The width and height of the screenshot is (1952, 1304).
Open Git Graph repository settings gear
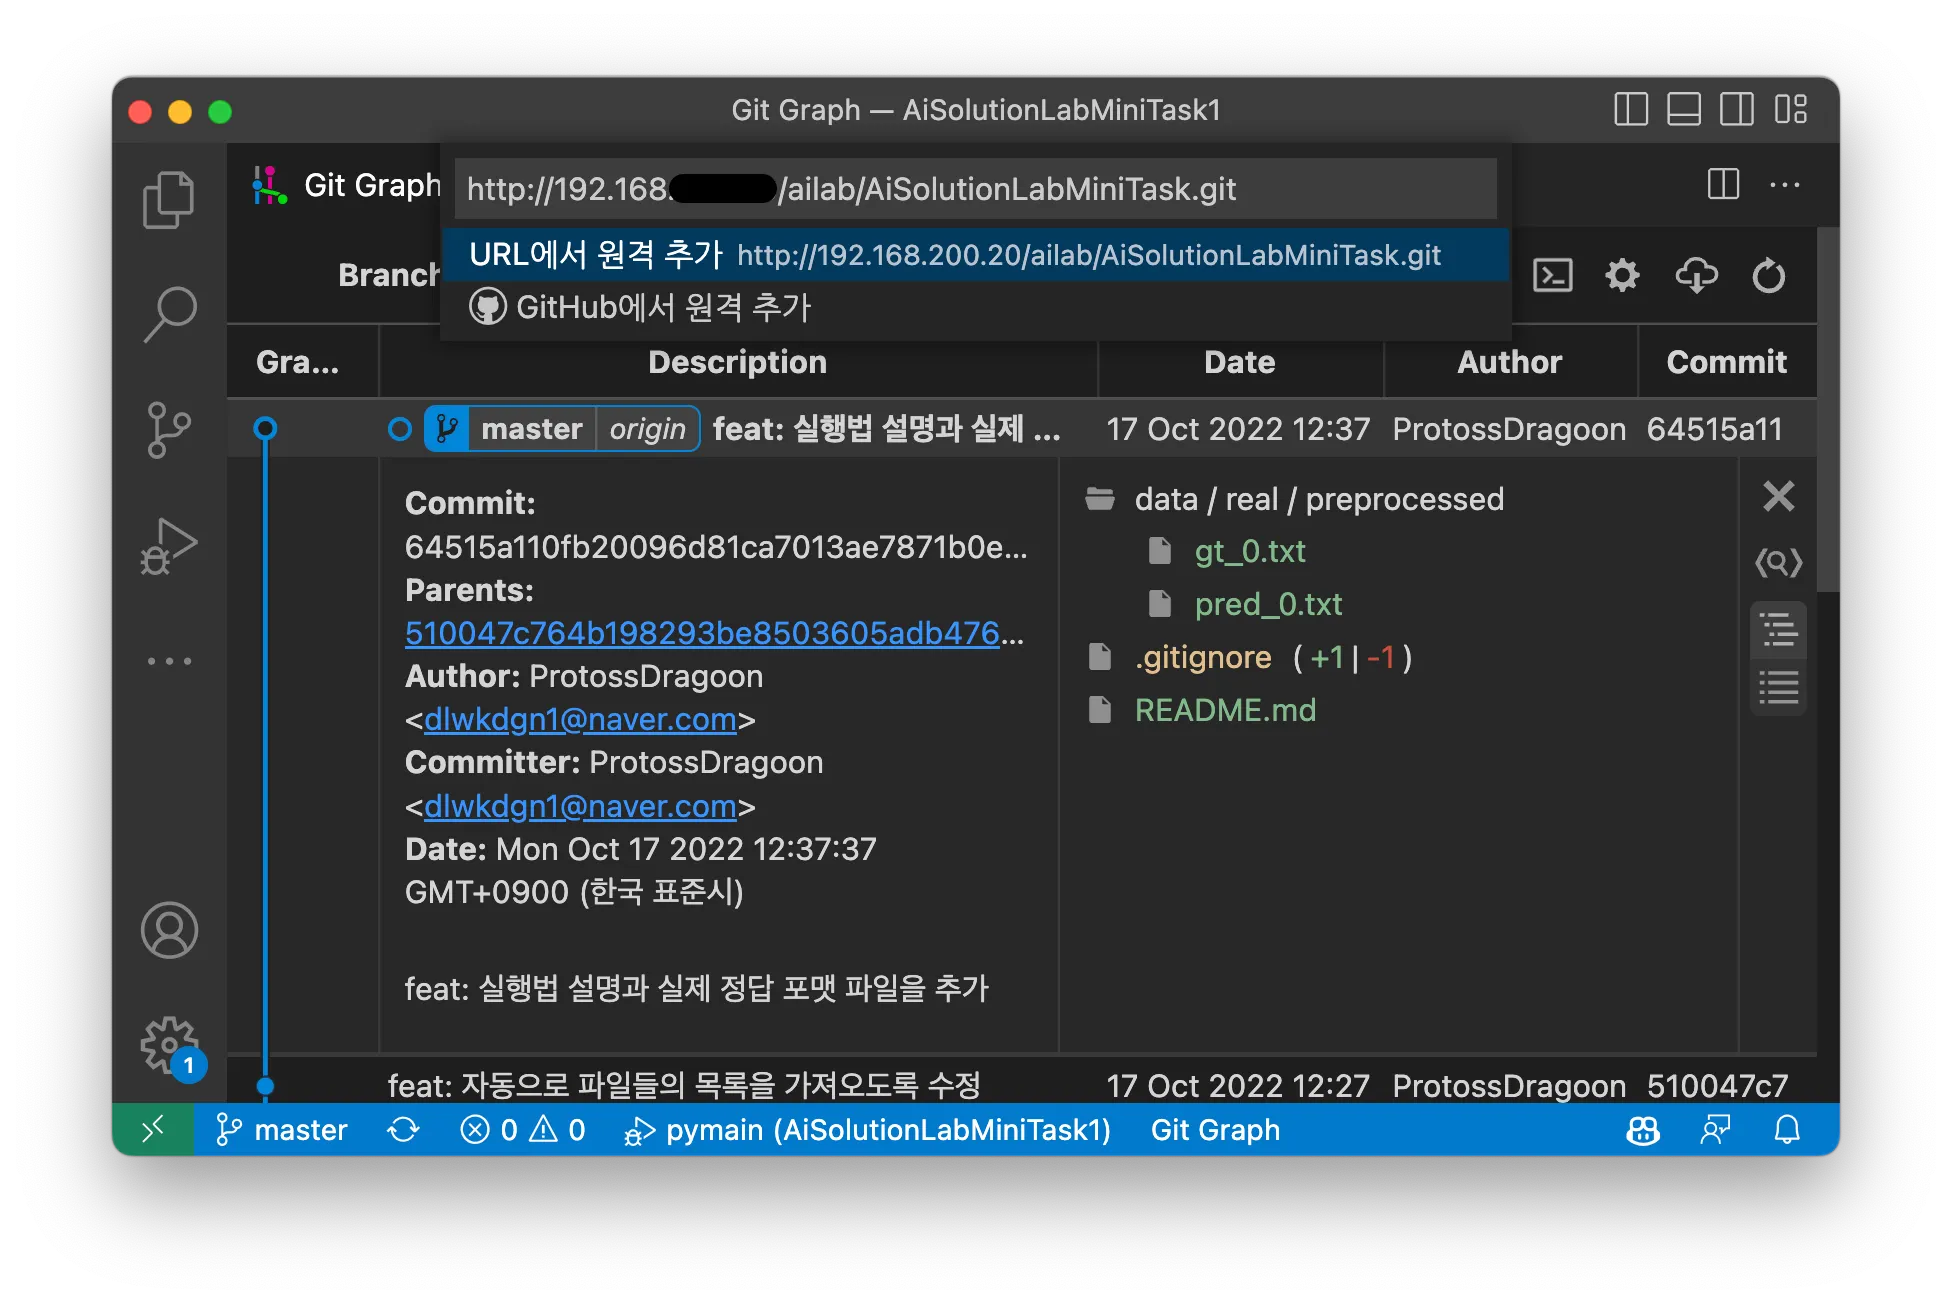click(1622, 275)
